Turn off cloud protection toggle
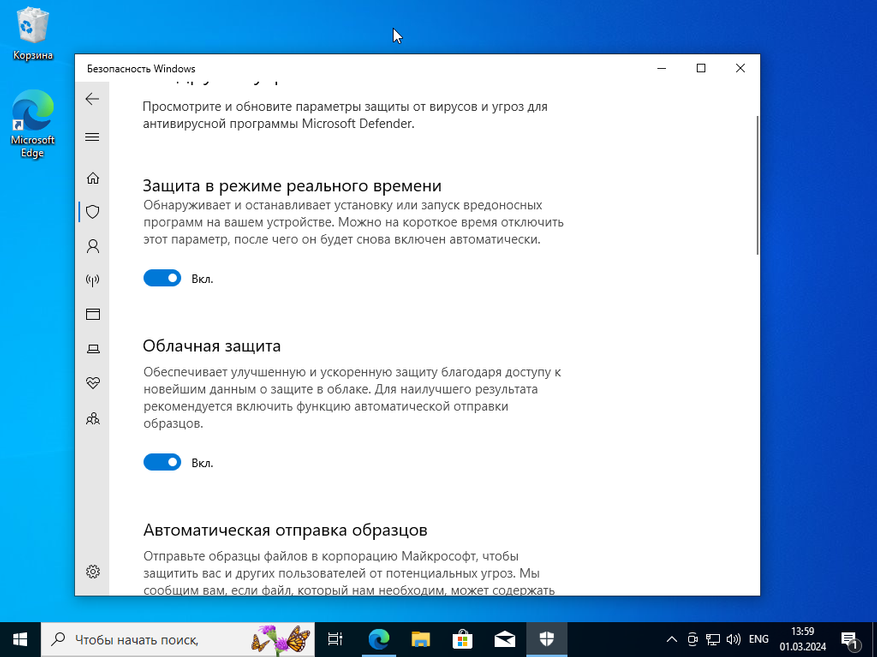The height and width of the screenshot is (657, 877). tap(162, 462)
